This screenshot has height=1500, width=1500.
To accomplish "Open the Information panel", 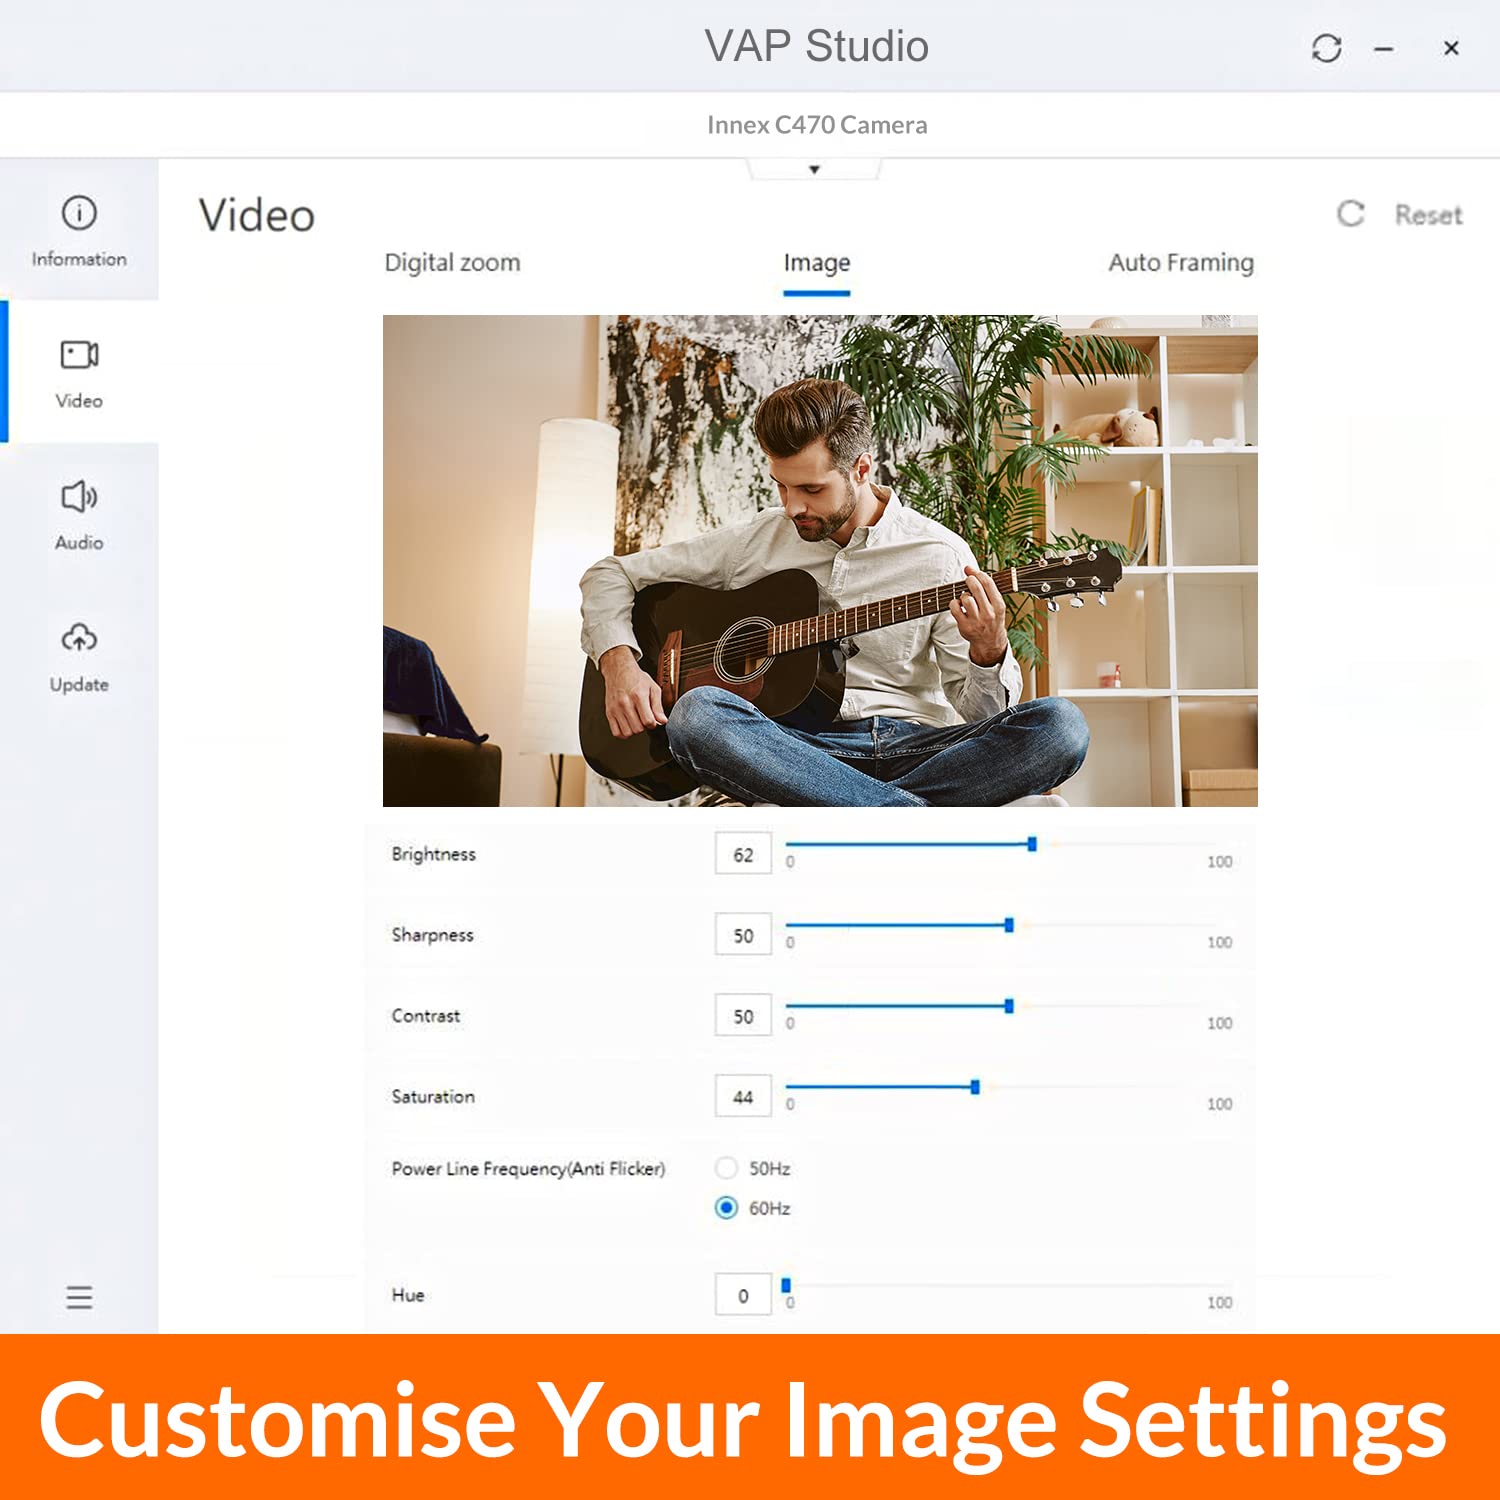I will click(79, 230).
